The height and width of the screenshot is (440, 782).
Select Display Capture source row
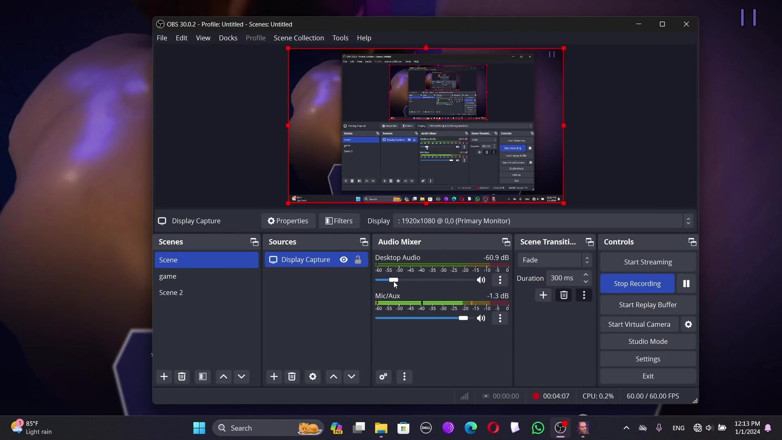316,260
